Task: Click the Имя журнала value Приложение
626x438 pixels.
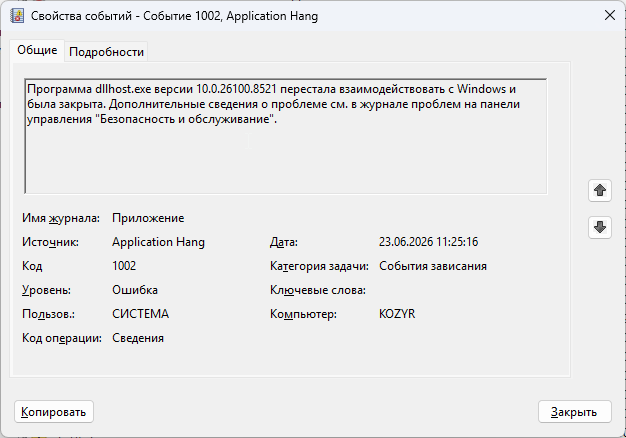Action: click(x=148, y=218)
